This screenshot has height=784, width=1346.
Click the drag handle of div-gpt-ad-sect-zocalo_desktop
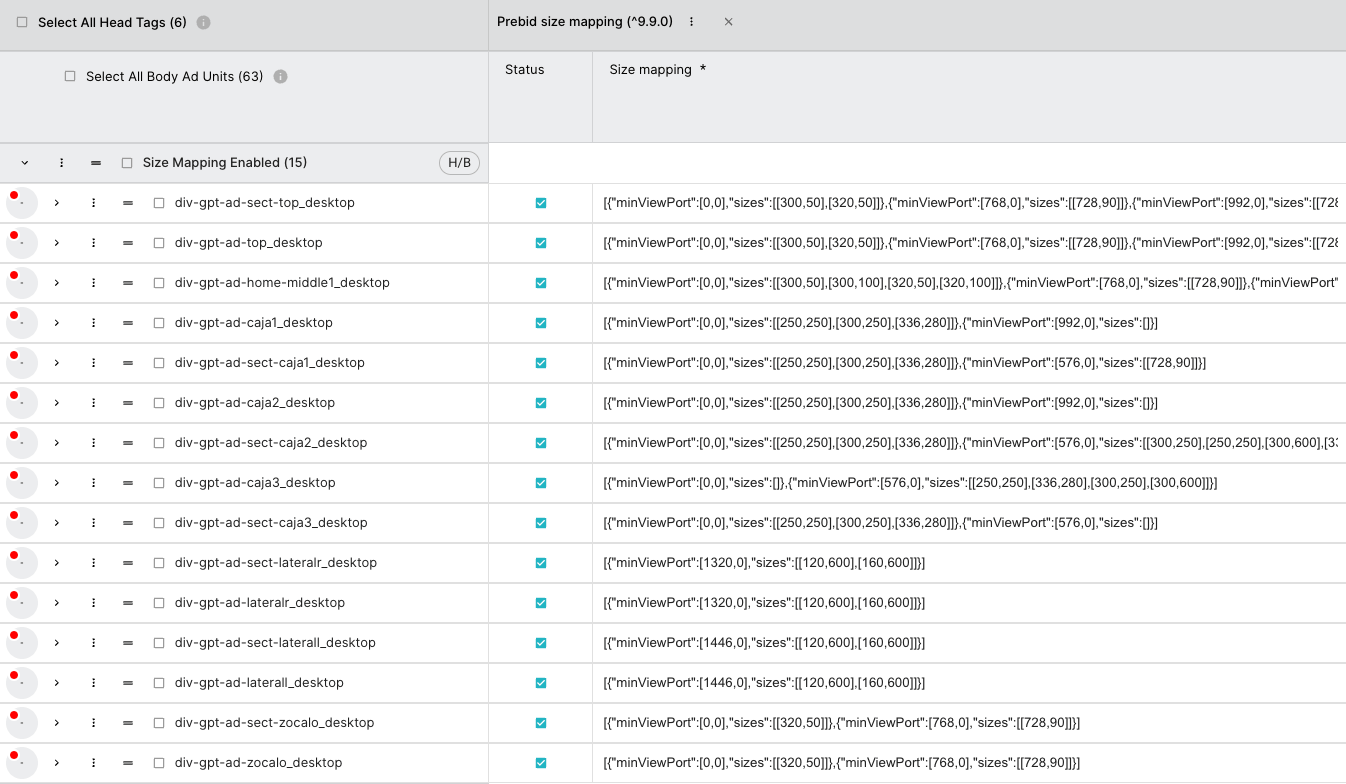(127, 722)
